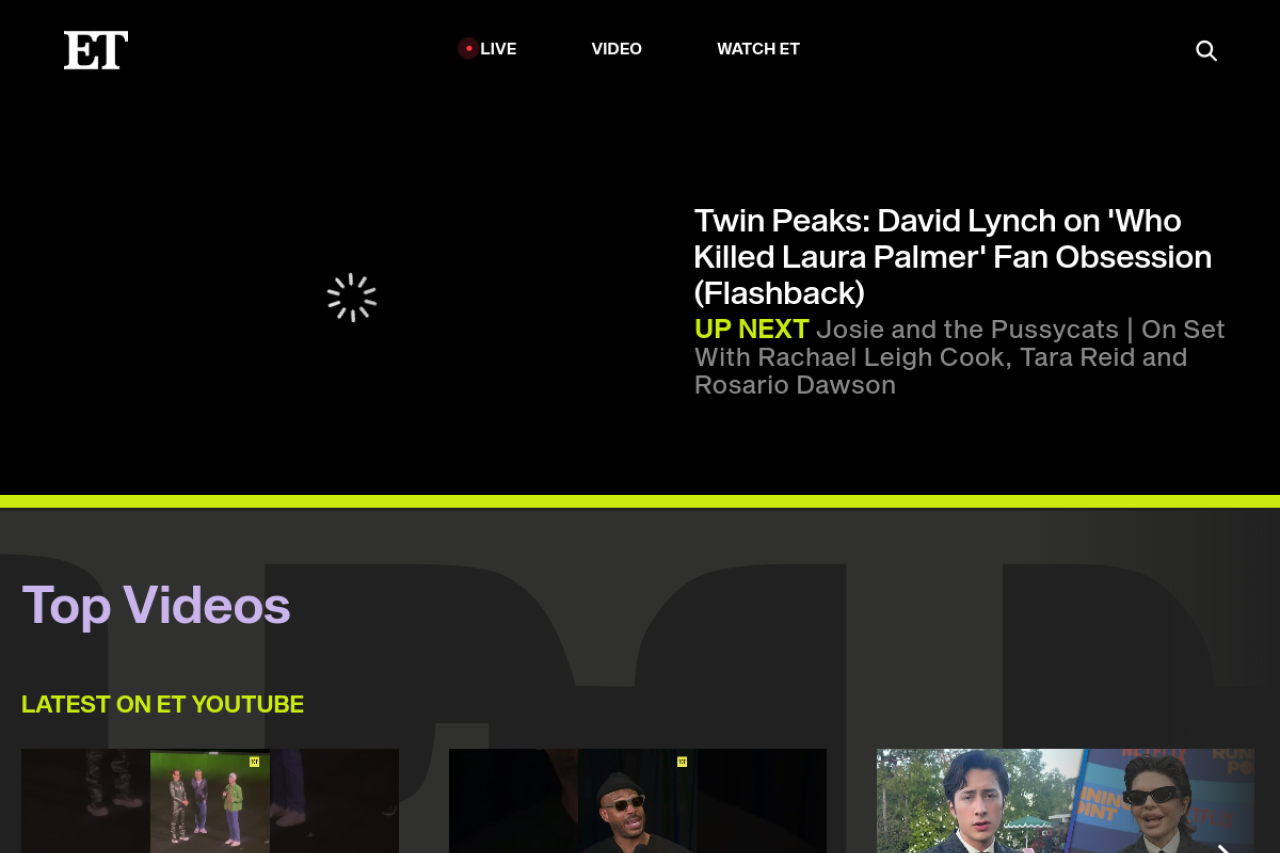The height and width of the screenshot is (853, 1280).
Task: Click the ET badge on the green-screen thumbnail
Action: point(254,762)
